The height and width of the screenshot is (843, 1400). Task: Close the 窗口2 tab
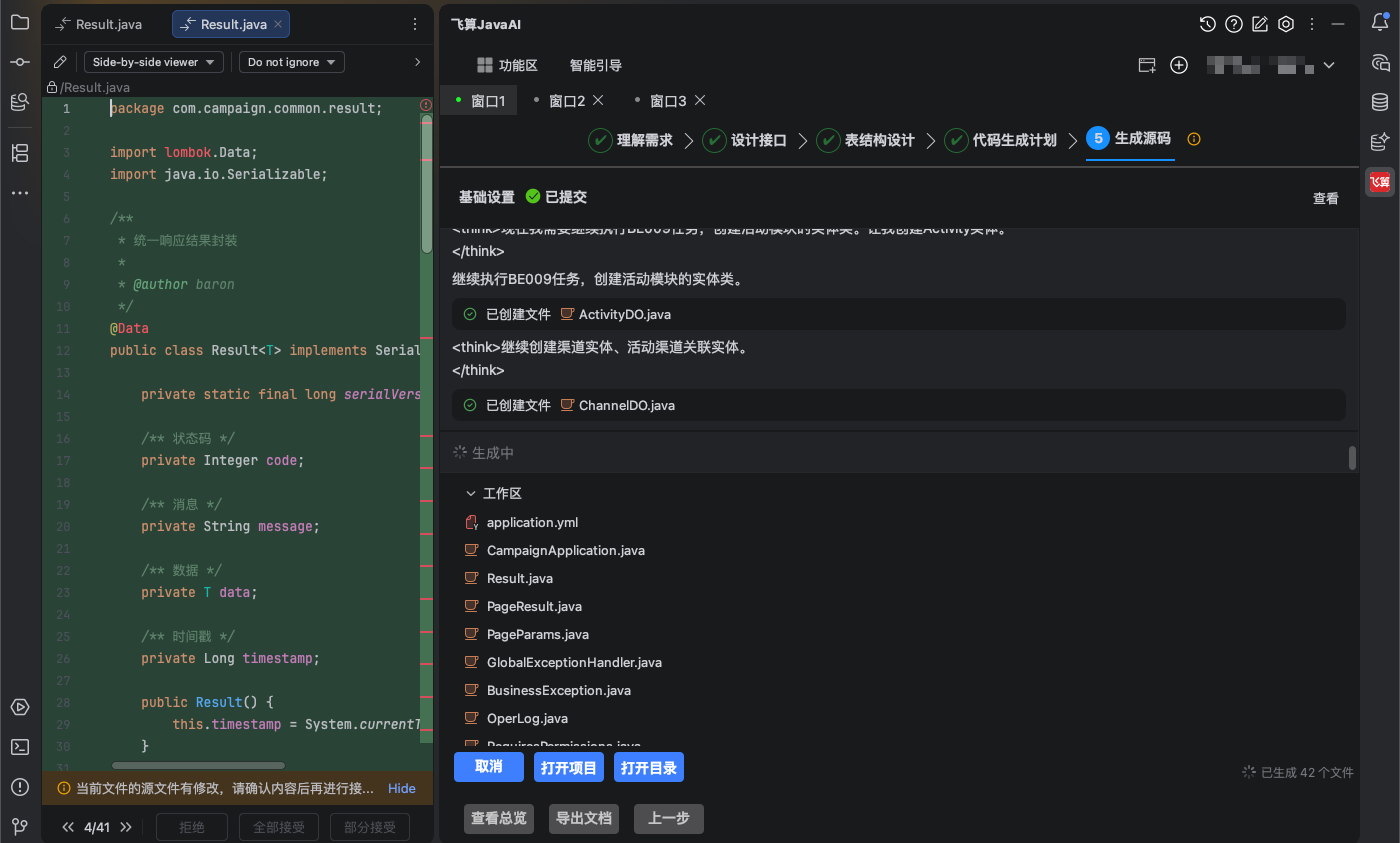(x=598, y=100)
